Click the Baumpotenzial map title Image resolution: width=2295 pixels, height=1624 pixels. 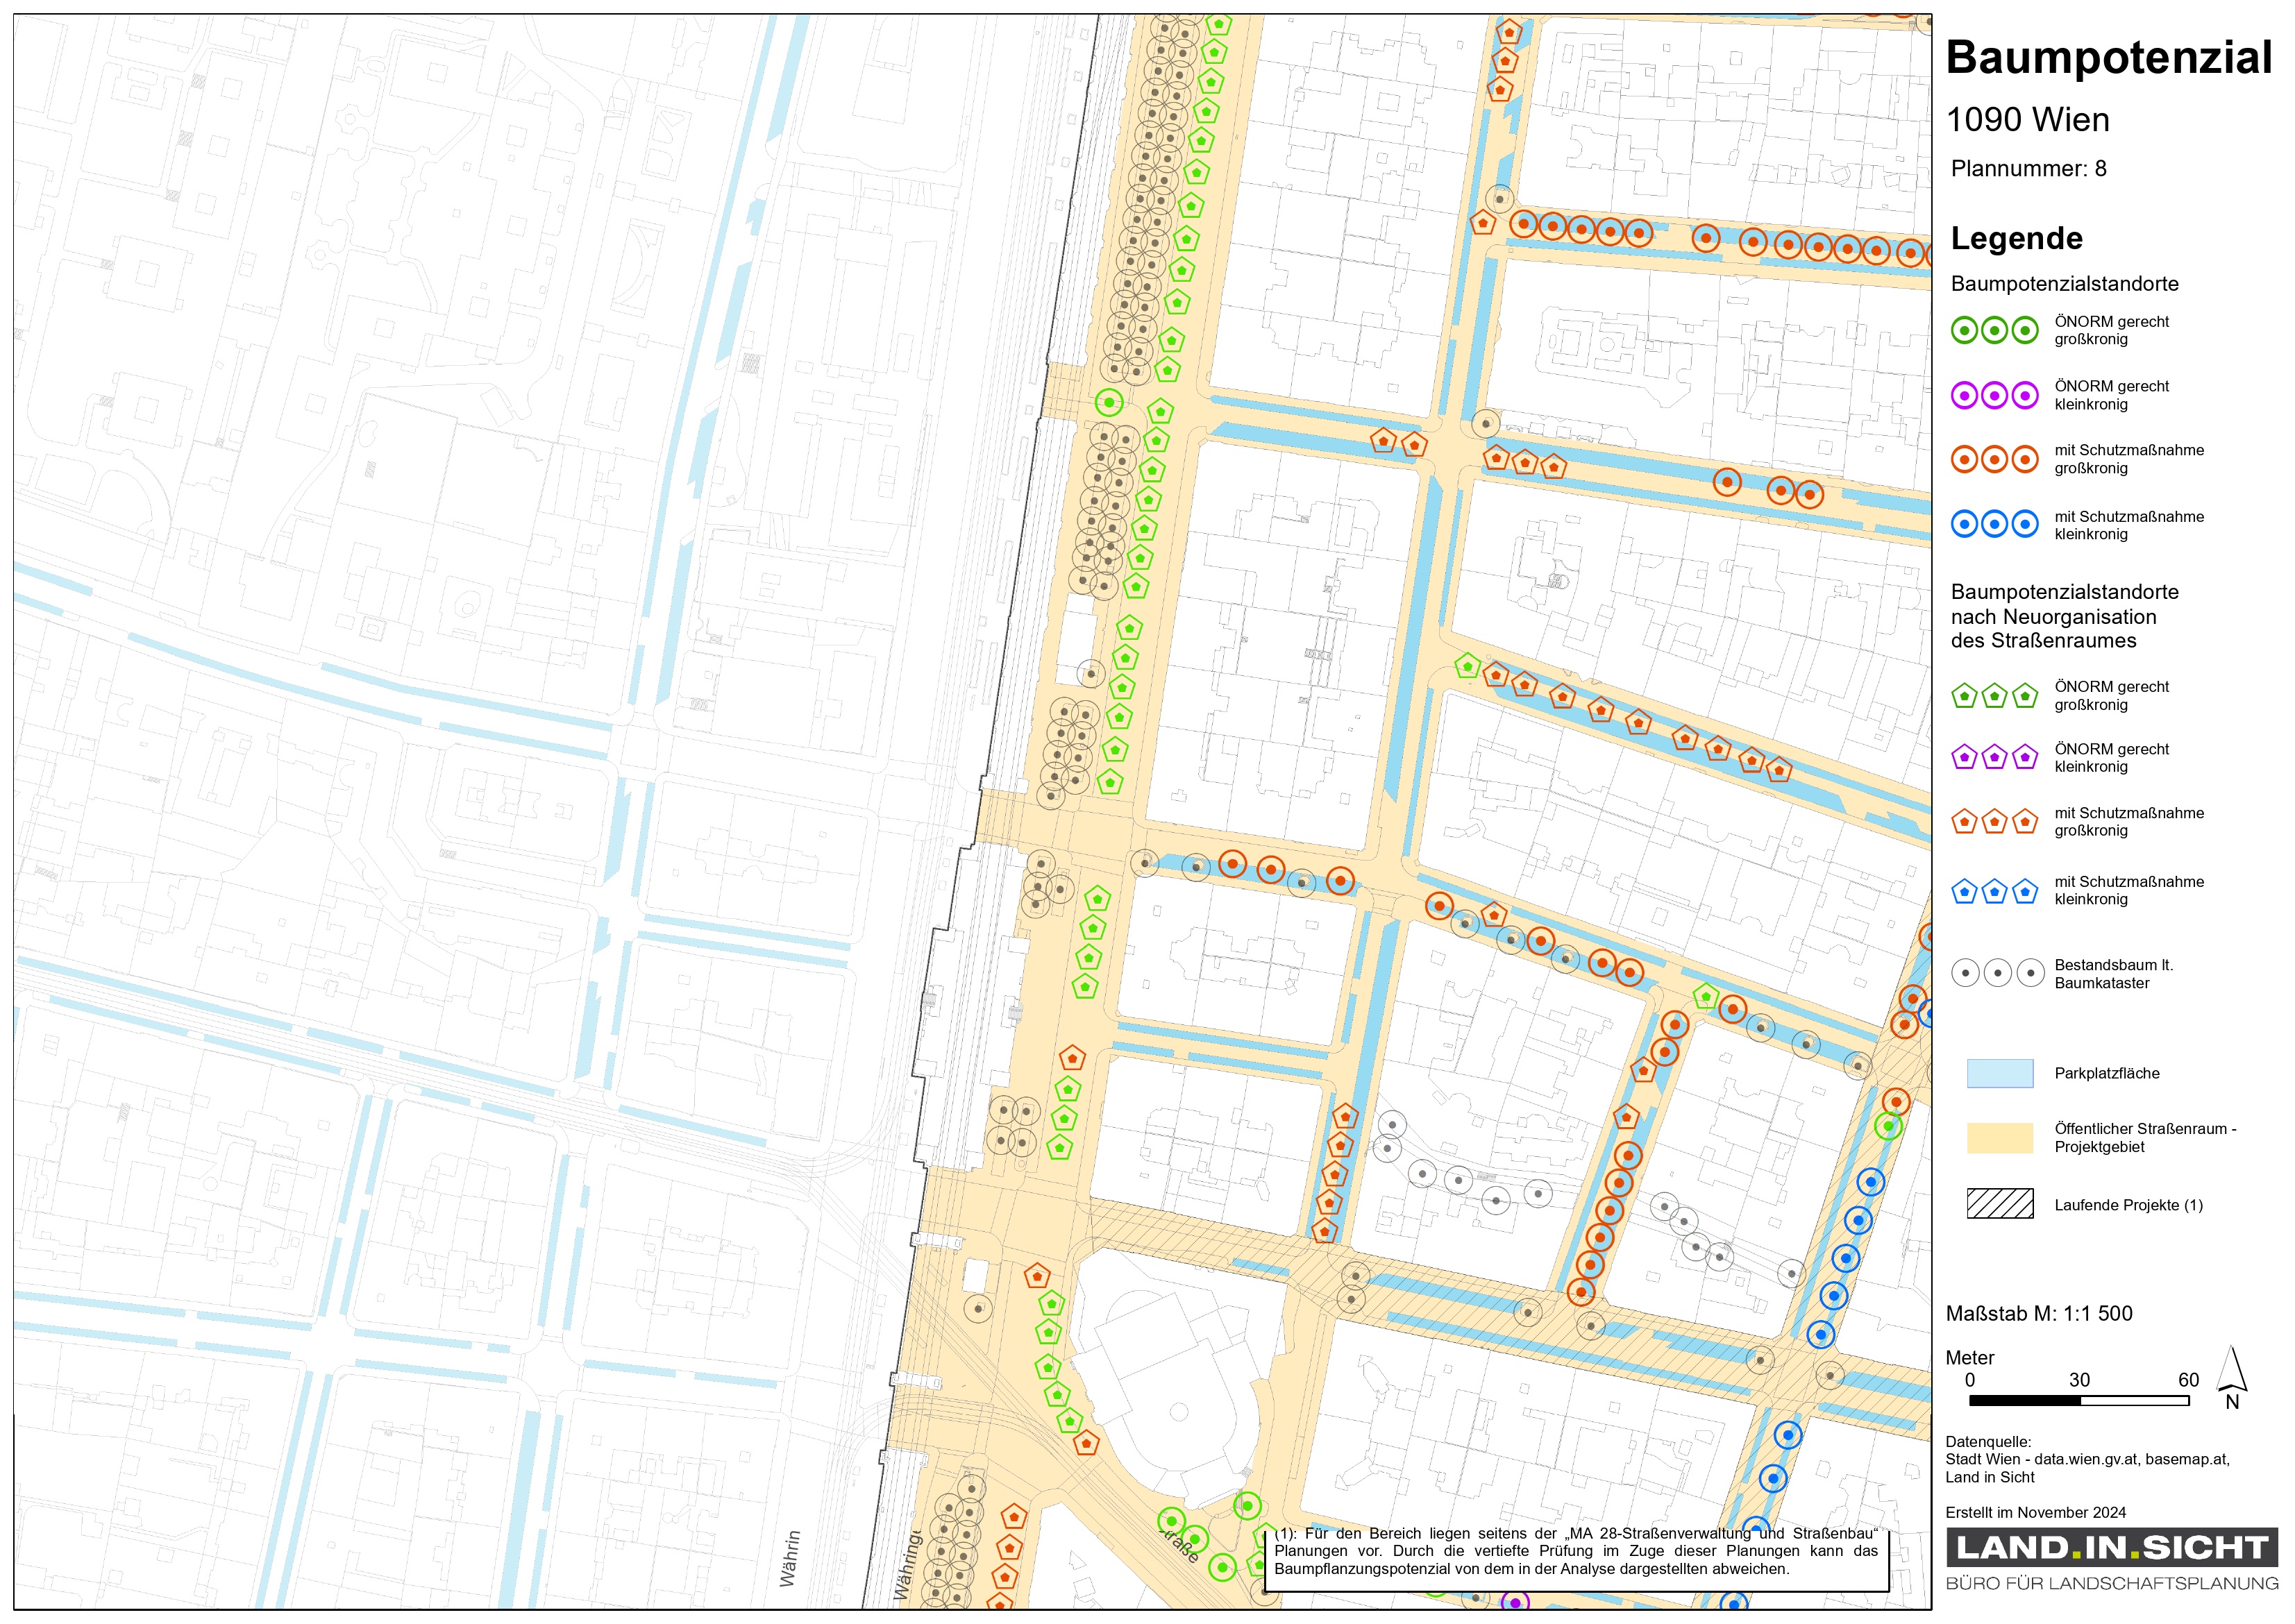pos(2108,57)
